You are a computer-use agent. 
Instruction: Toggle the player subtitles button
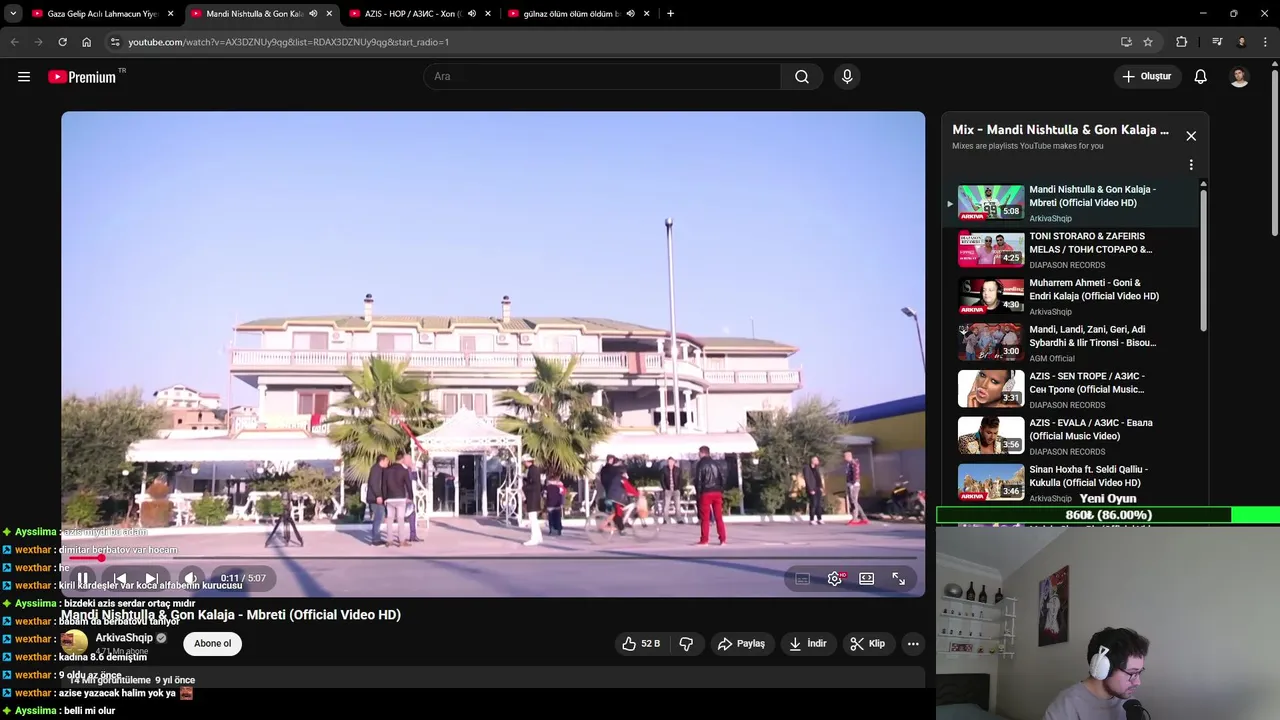pyautogui.click(x=802, y=579)
